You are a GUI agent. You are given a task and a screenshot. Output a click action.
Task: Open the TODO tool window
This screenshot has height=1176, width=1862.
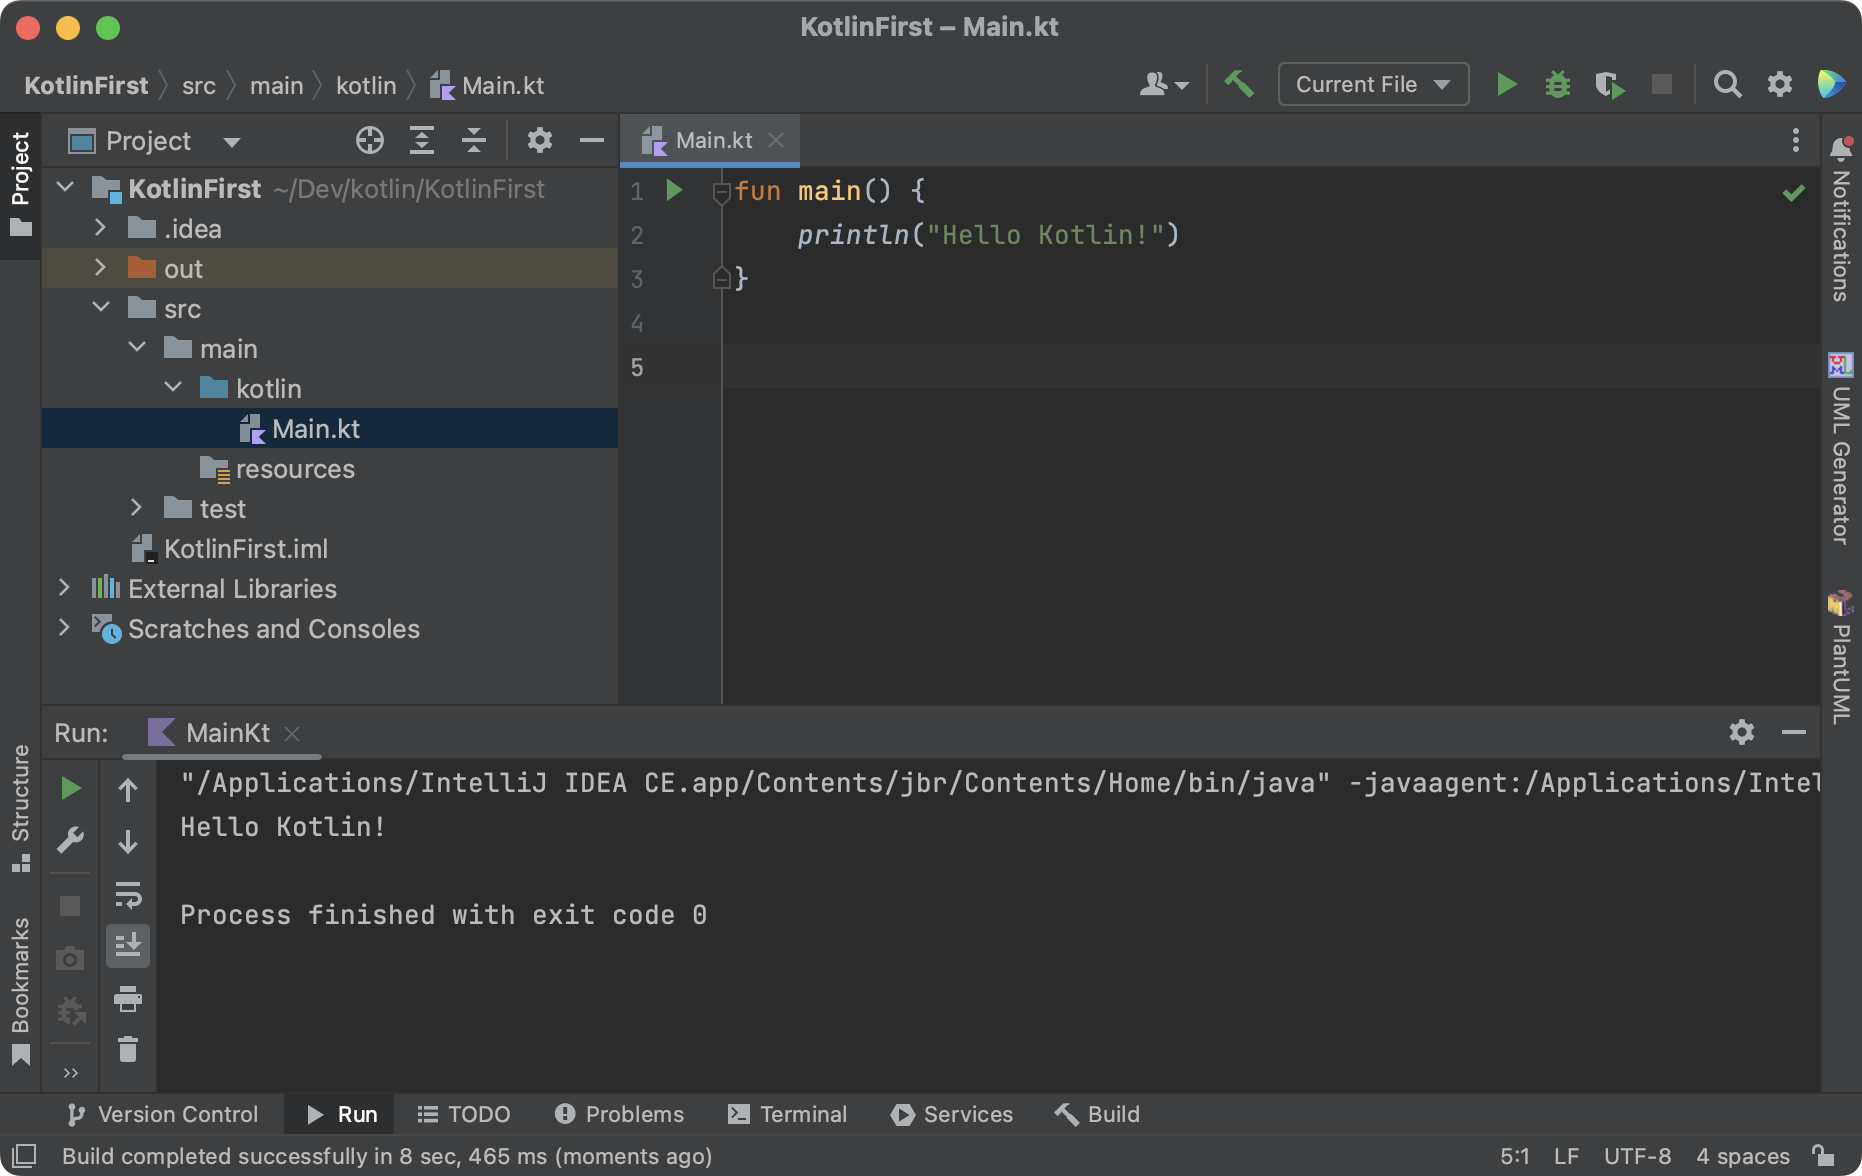[x=463, y=1114]
